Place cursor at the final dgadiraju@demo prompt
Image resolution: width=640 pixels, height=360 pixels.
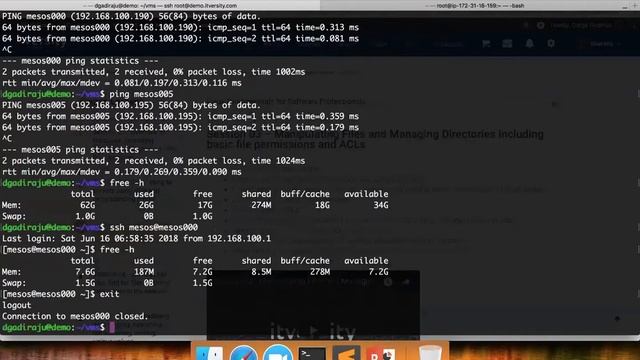coord(112,327)
